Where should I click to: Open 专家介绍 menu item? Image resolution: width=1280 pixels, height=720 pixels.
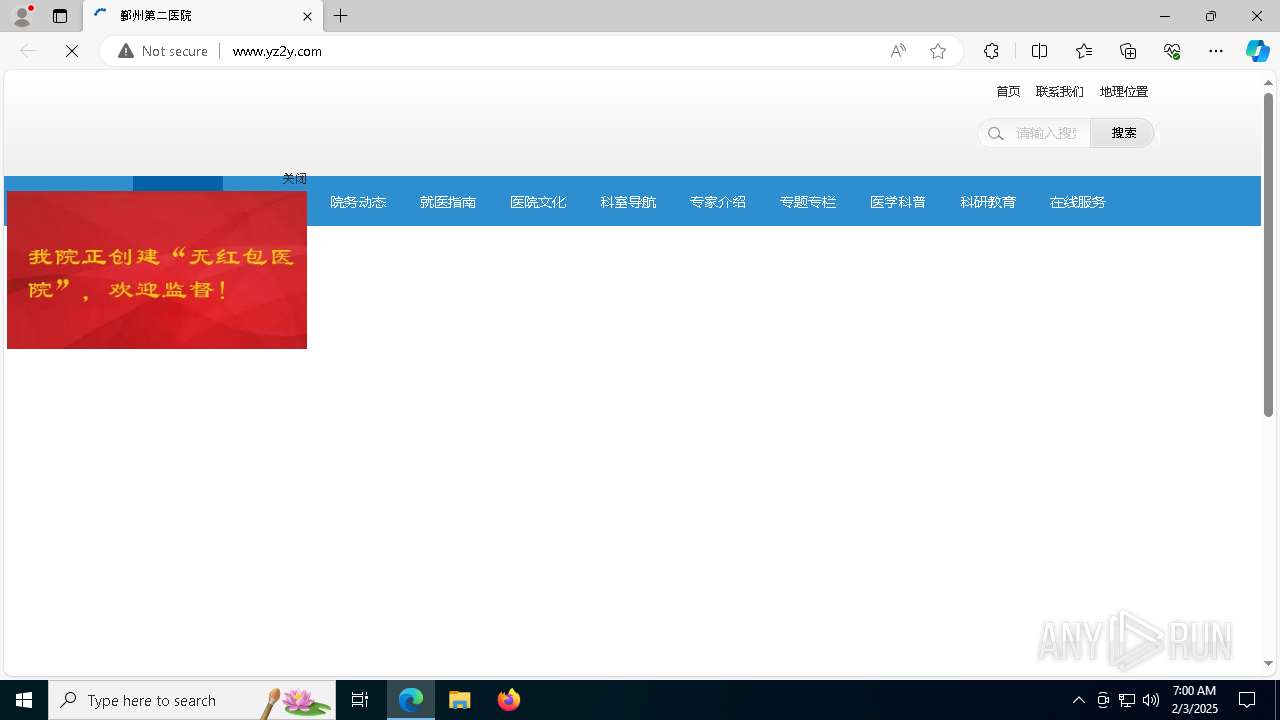point(718,202)
